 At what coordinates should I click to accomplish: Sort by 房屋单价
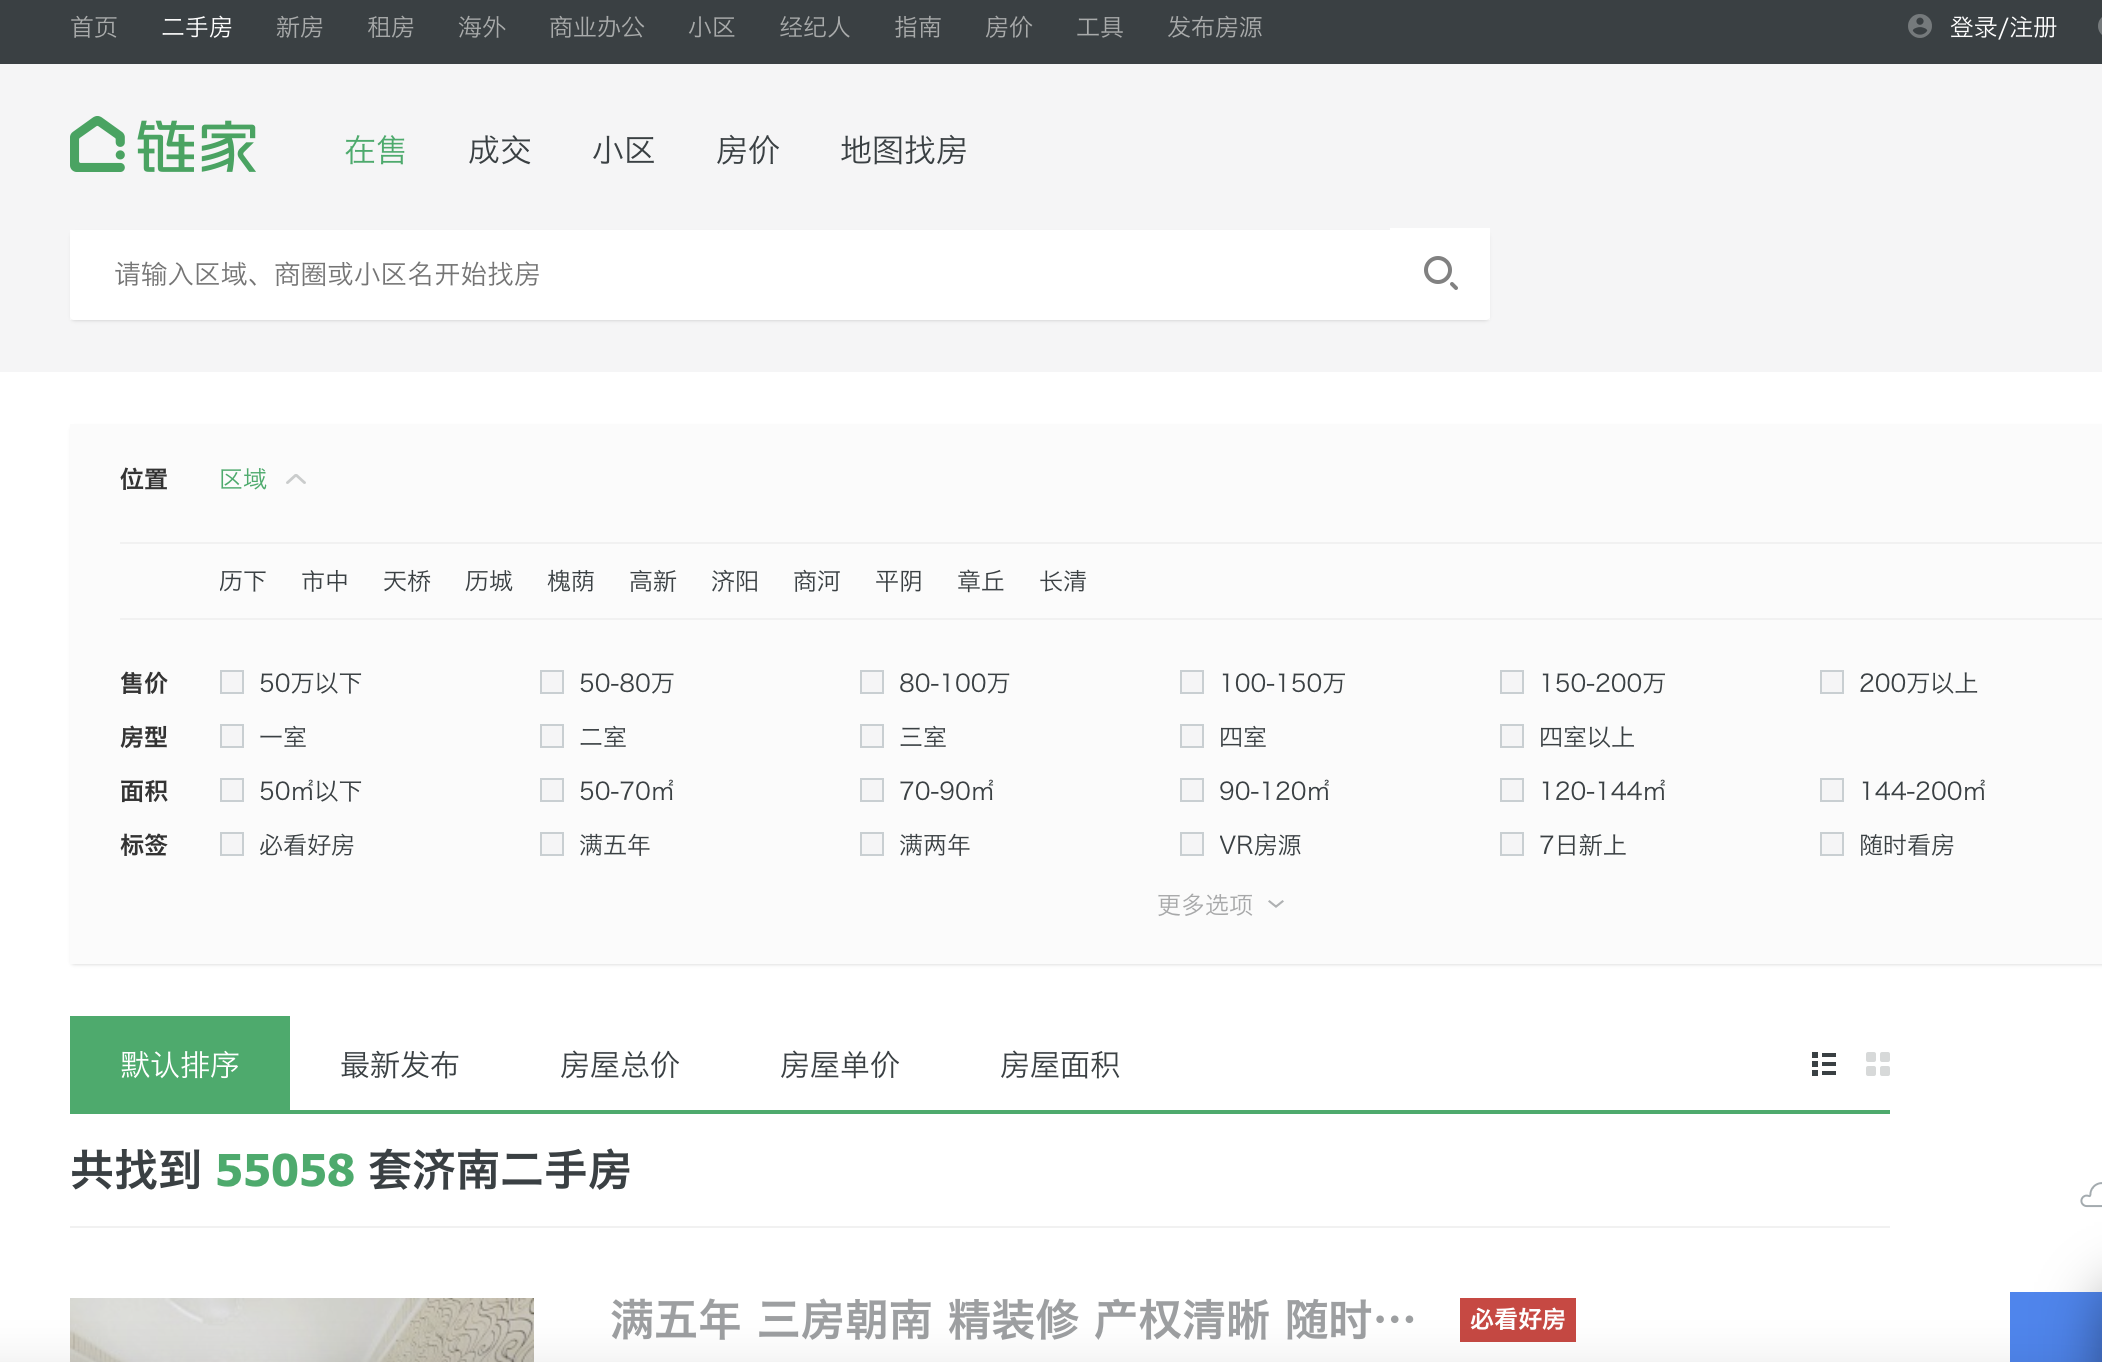pyautogui.click(x=840, y=1065)
